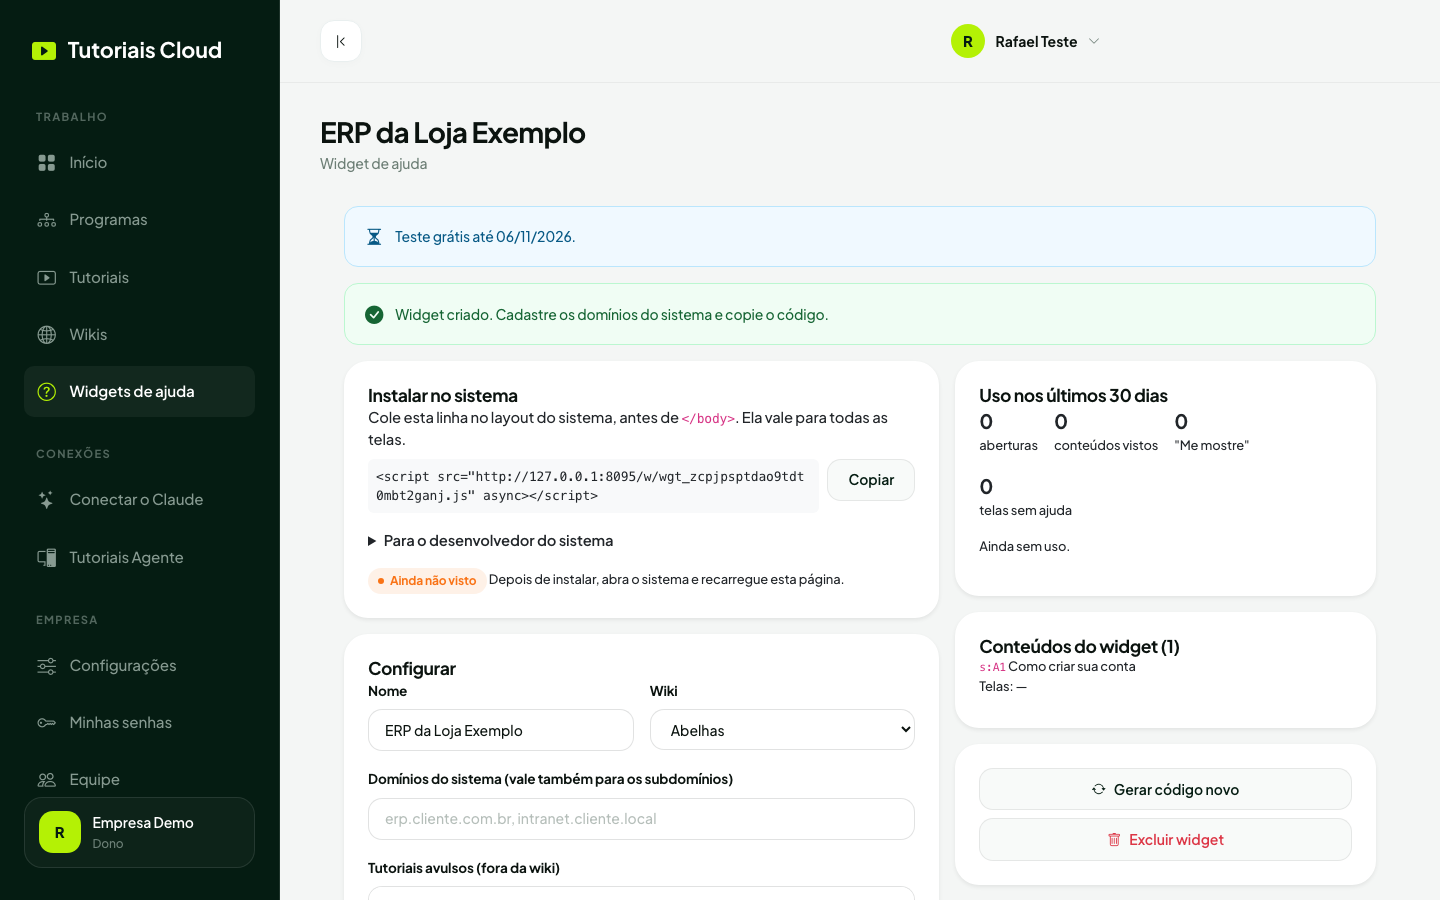This screenshot has height=900, width=1440.
Task: Click the Nome field ERP da Loja Exemplo
Action: pos(501,730)
